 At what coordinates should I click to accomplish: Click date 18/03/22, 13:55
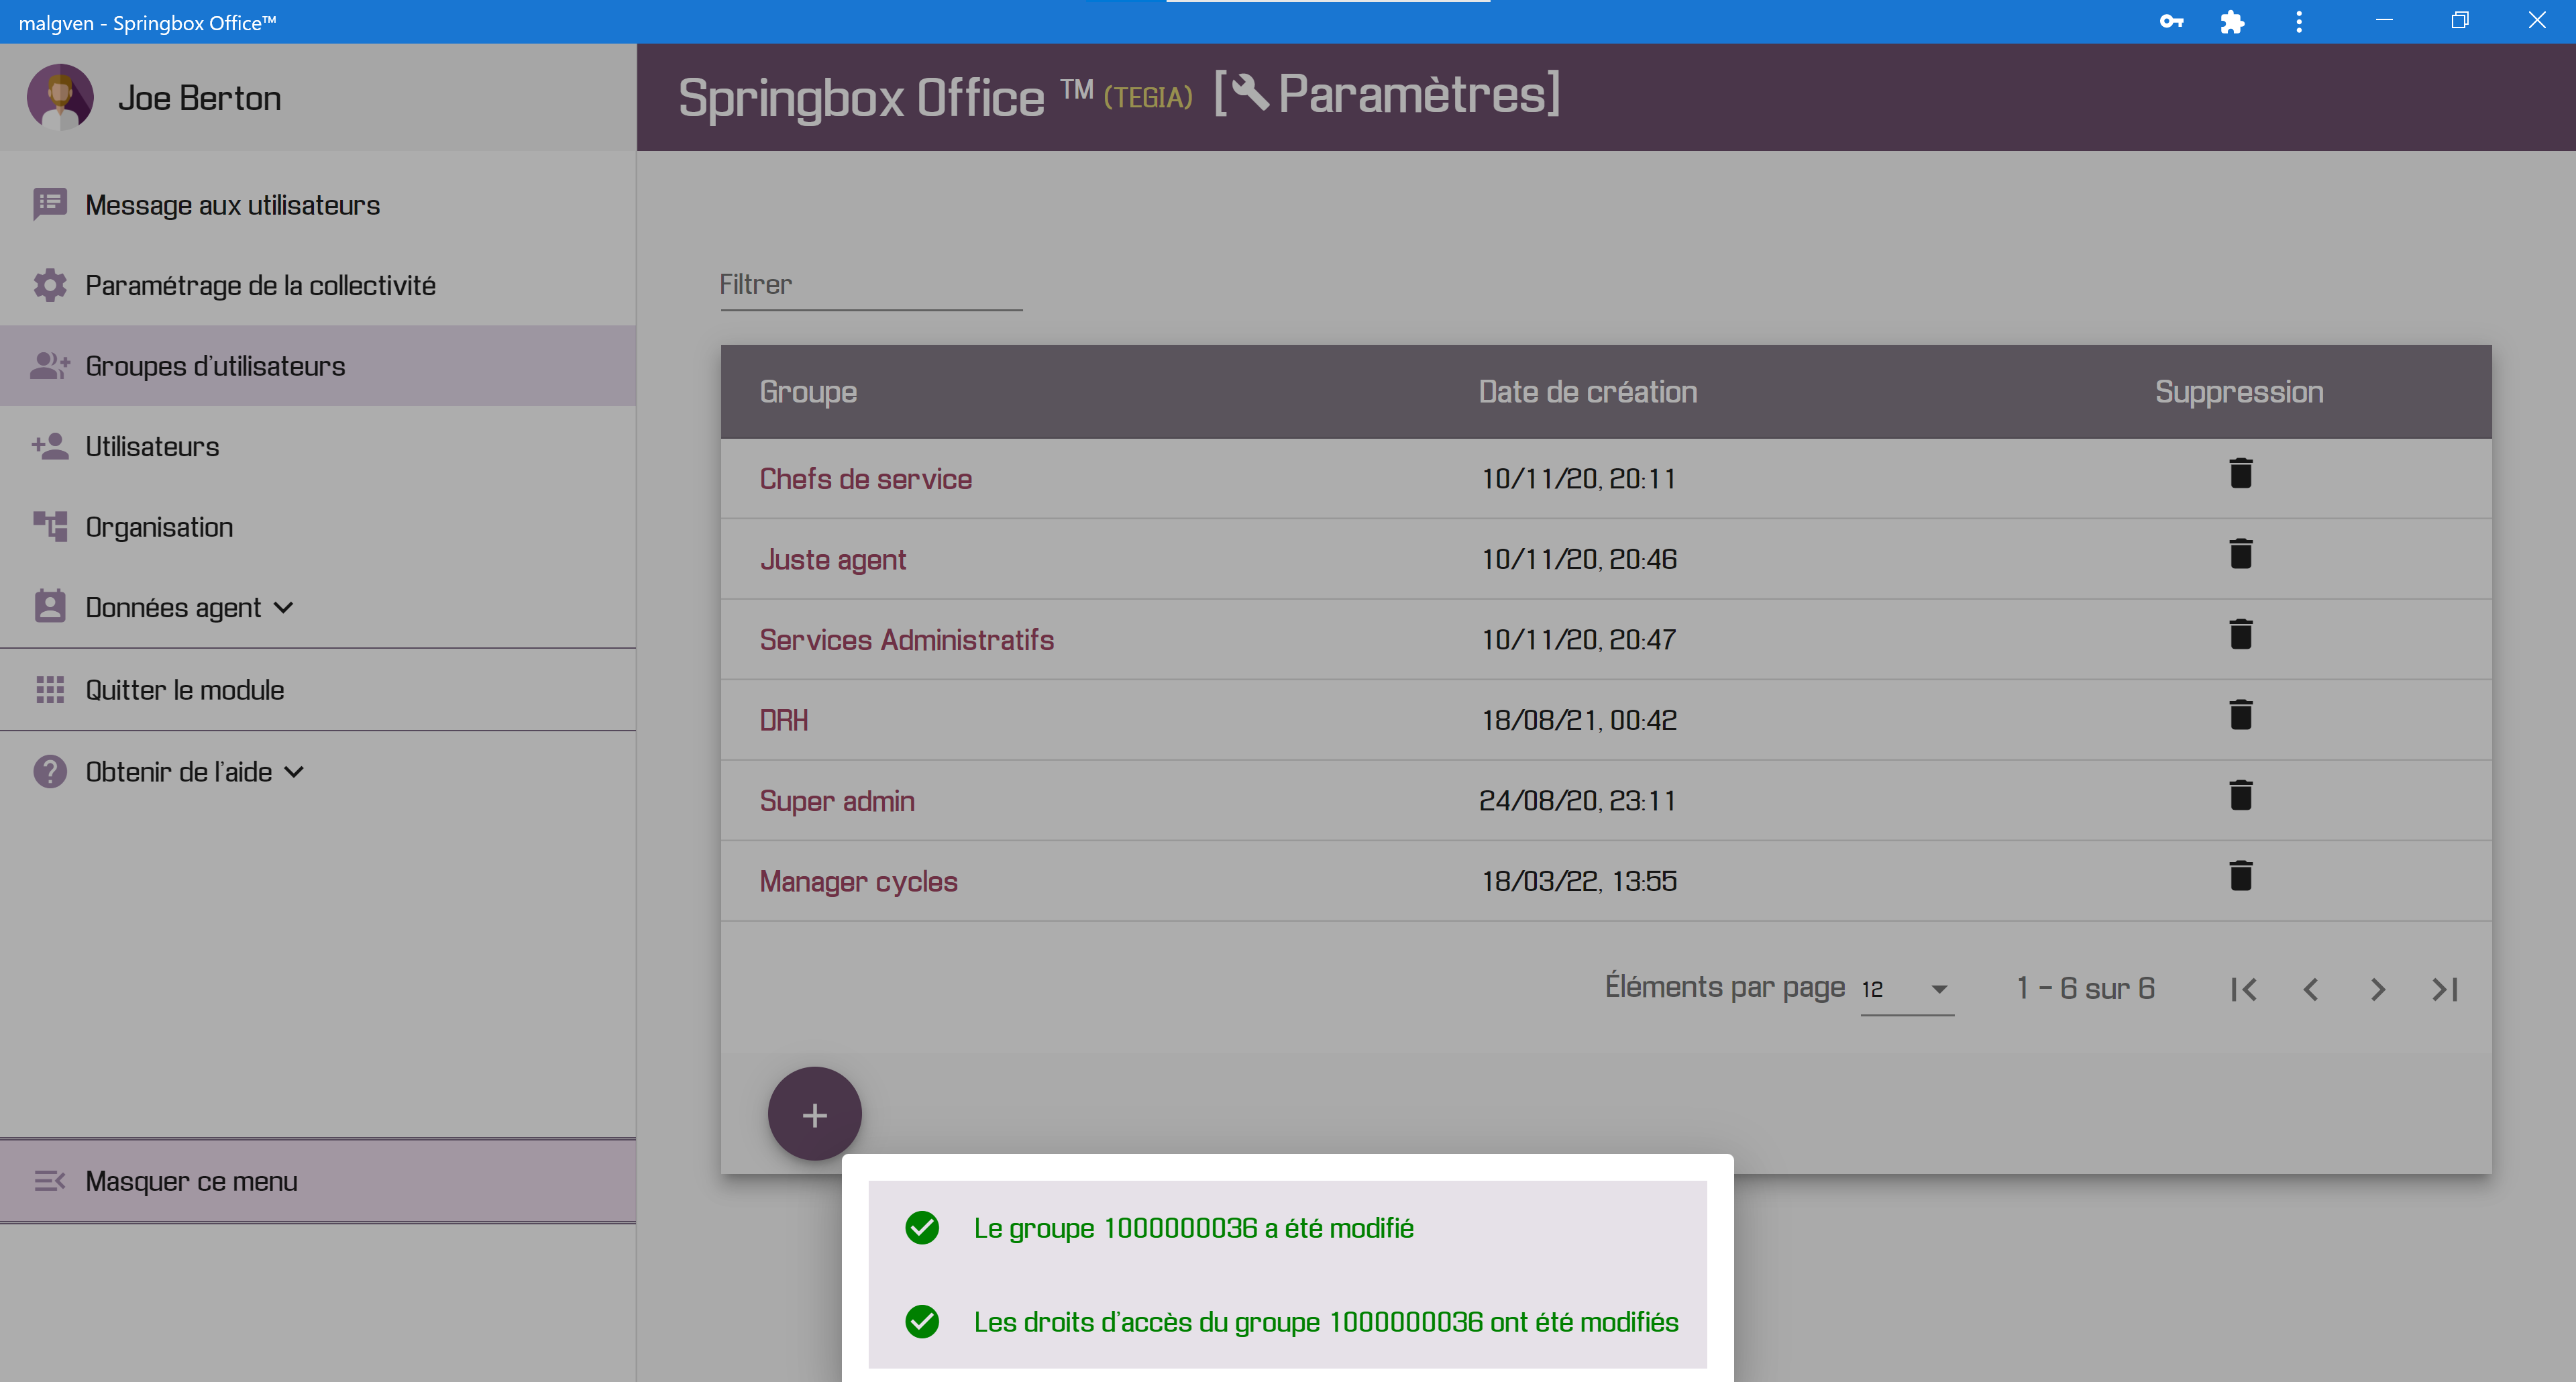1578,881
